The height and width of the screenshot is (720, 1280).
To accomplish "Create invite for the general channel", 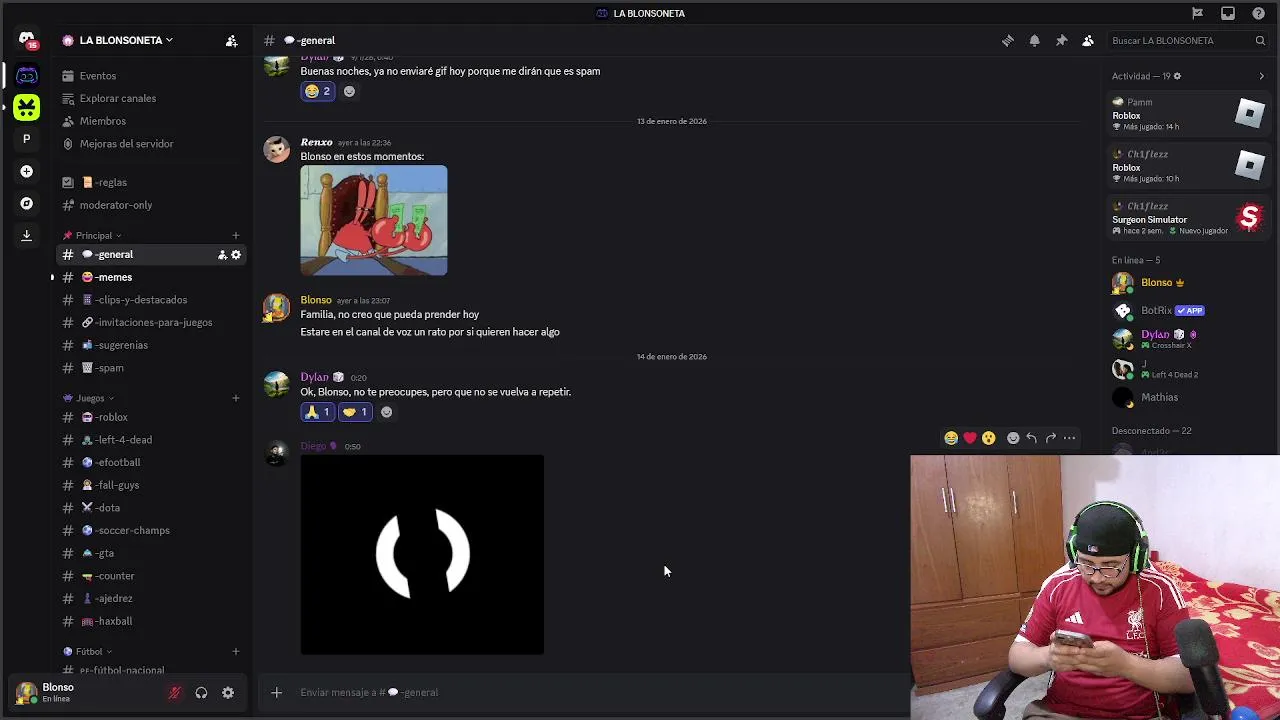I will tap(222, 255).
